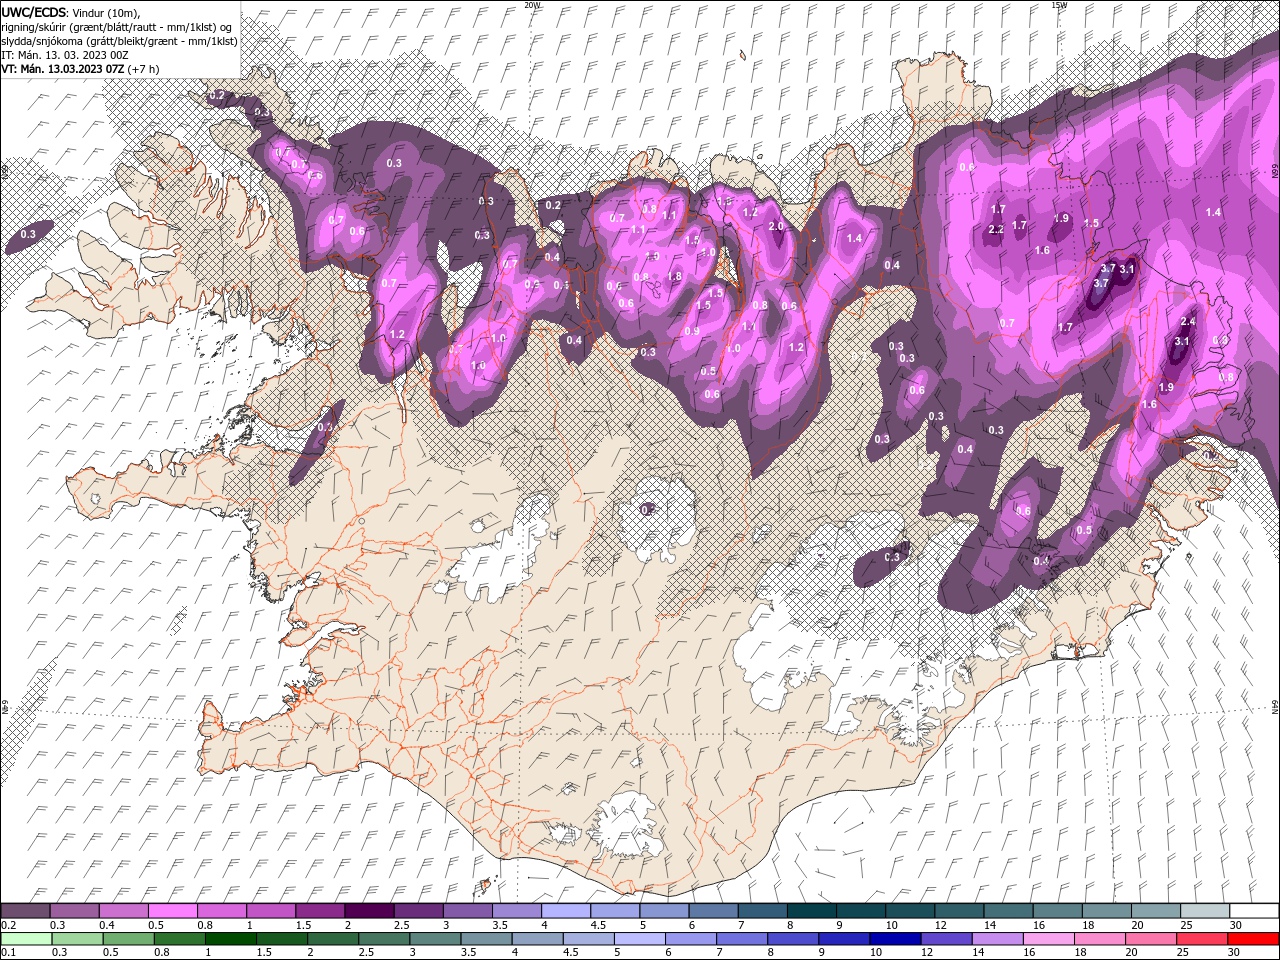Click the 'VT: Mán. 13.03.2023 07Z (+7 h)' line
The height and width of the screenshot is (960, 1280).
pos(80,69)
